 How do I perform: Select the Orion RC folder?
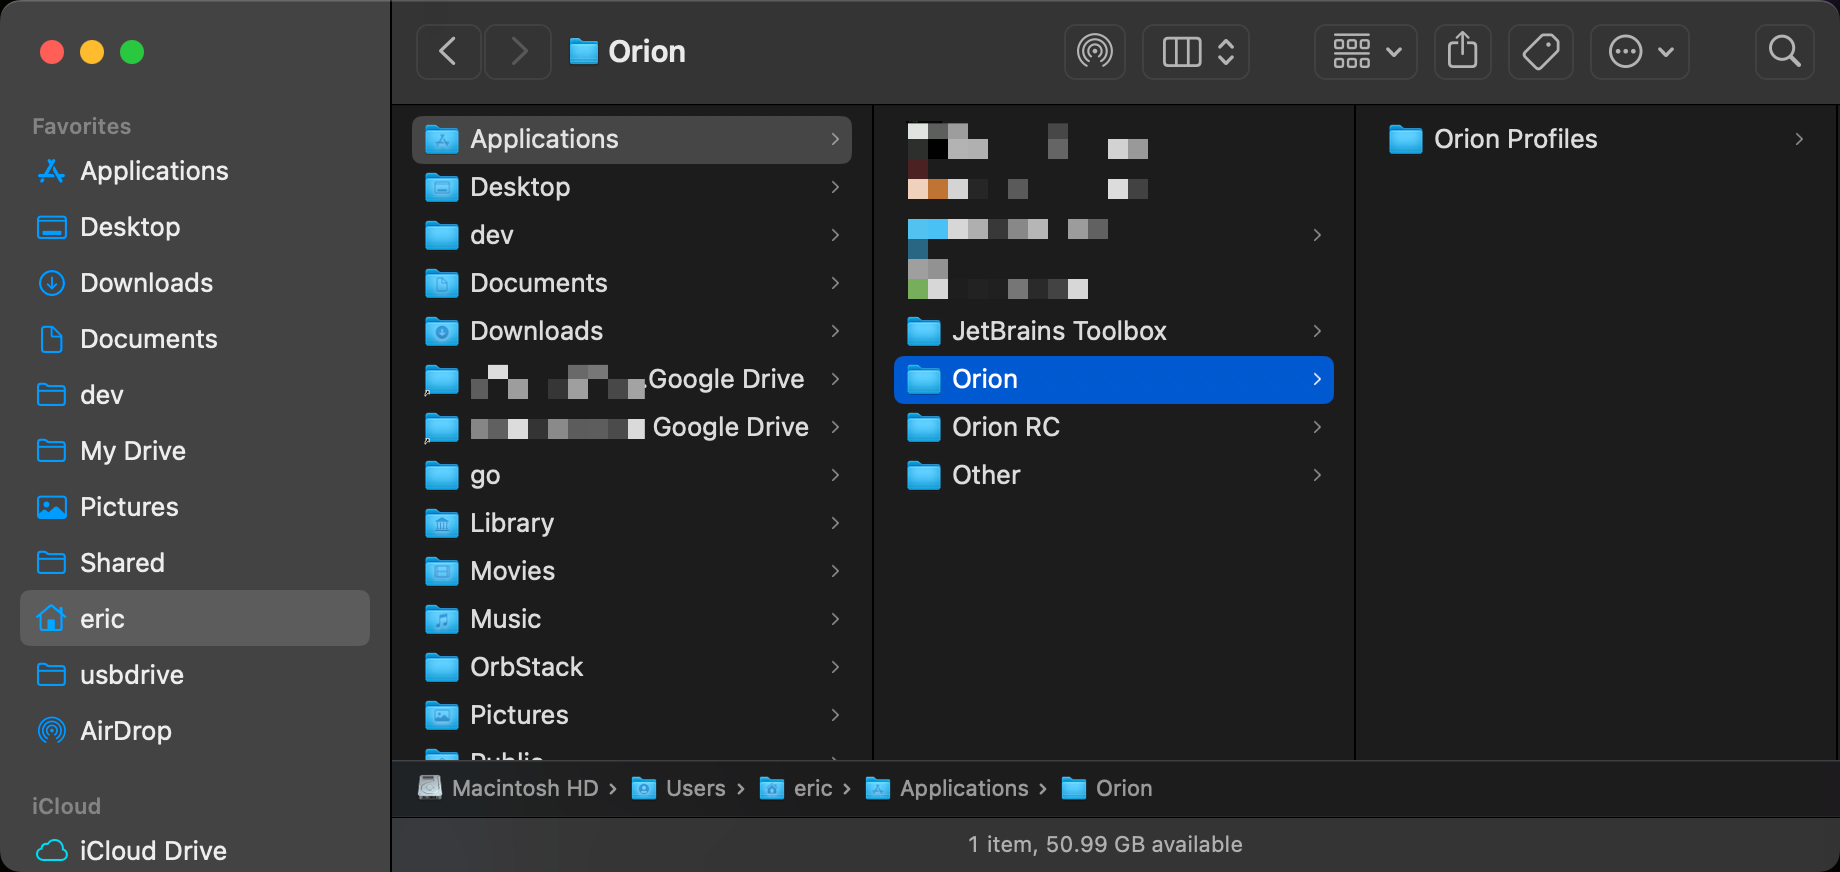pyautogui.click(x=1005, y=427)
